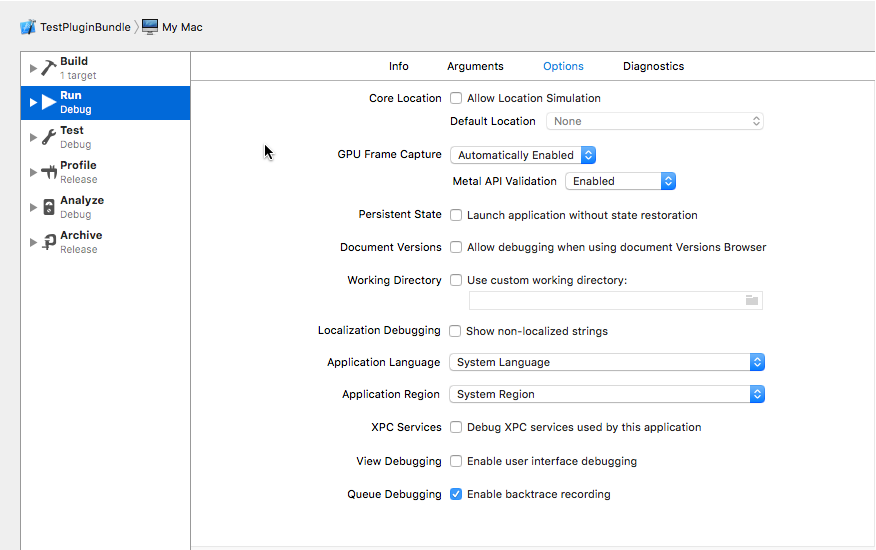
Task: Click the Analyze action icon
Action: click(x=48, y=207)
